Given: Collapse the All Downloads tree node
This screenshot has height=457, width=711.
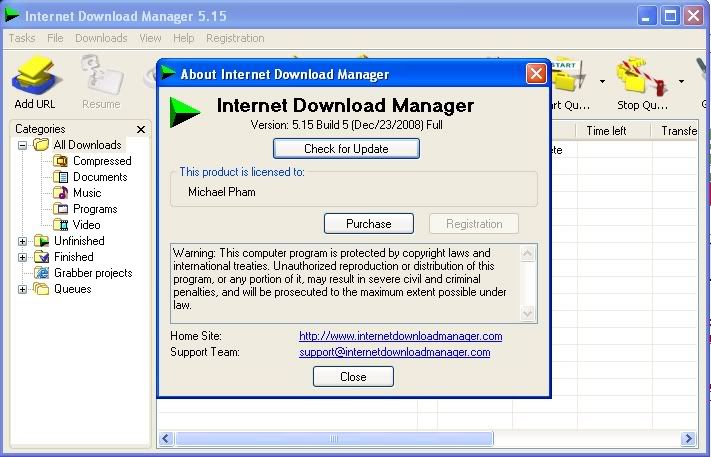Looking at the screenshot, I should 22,145.
